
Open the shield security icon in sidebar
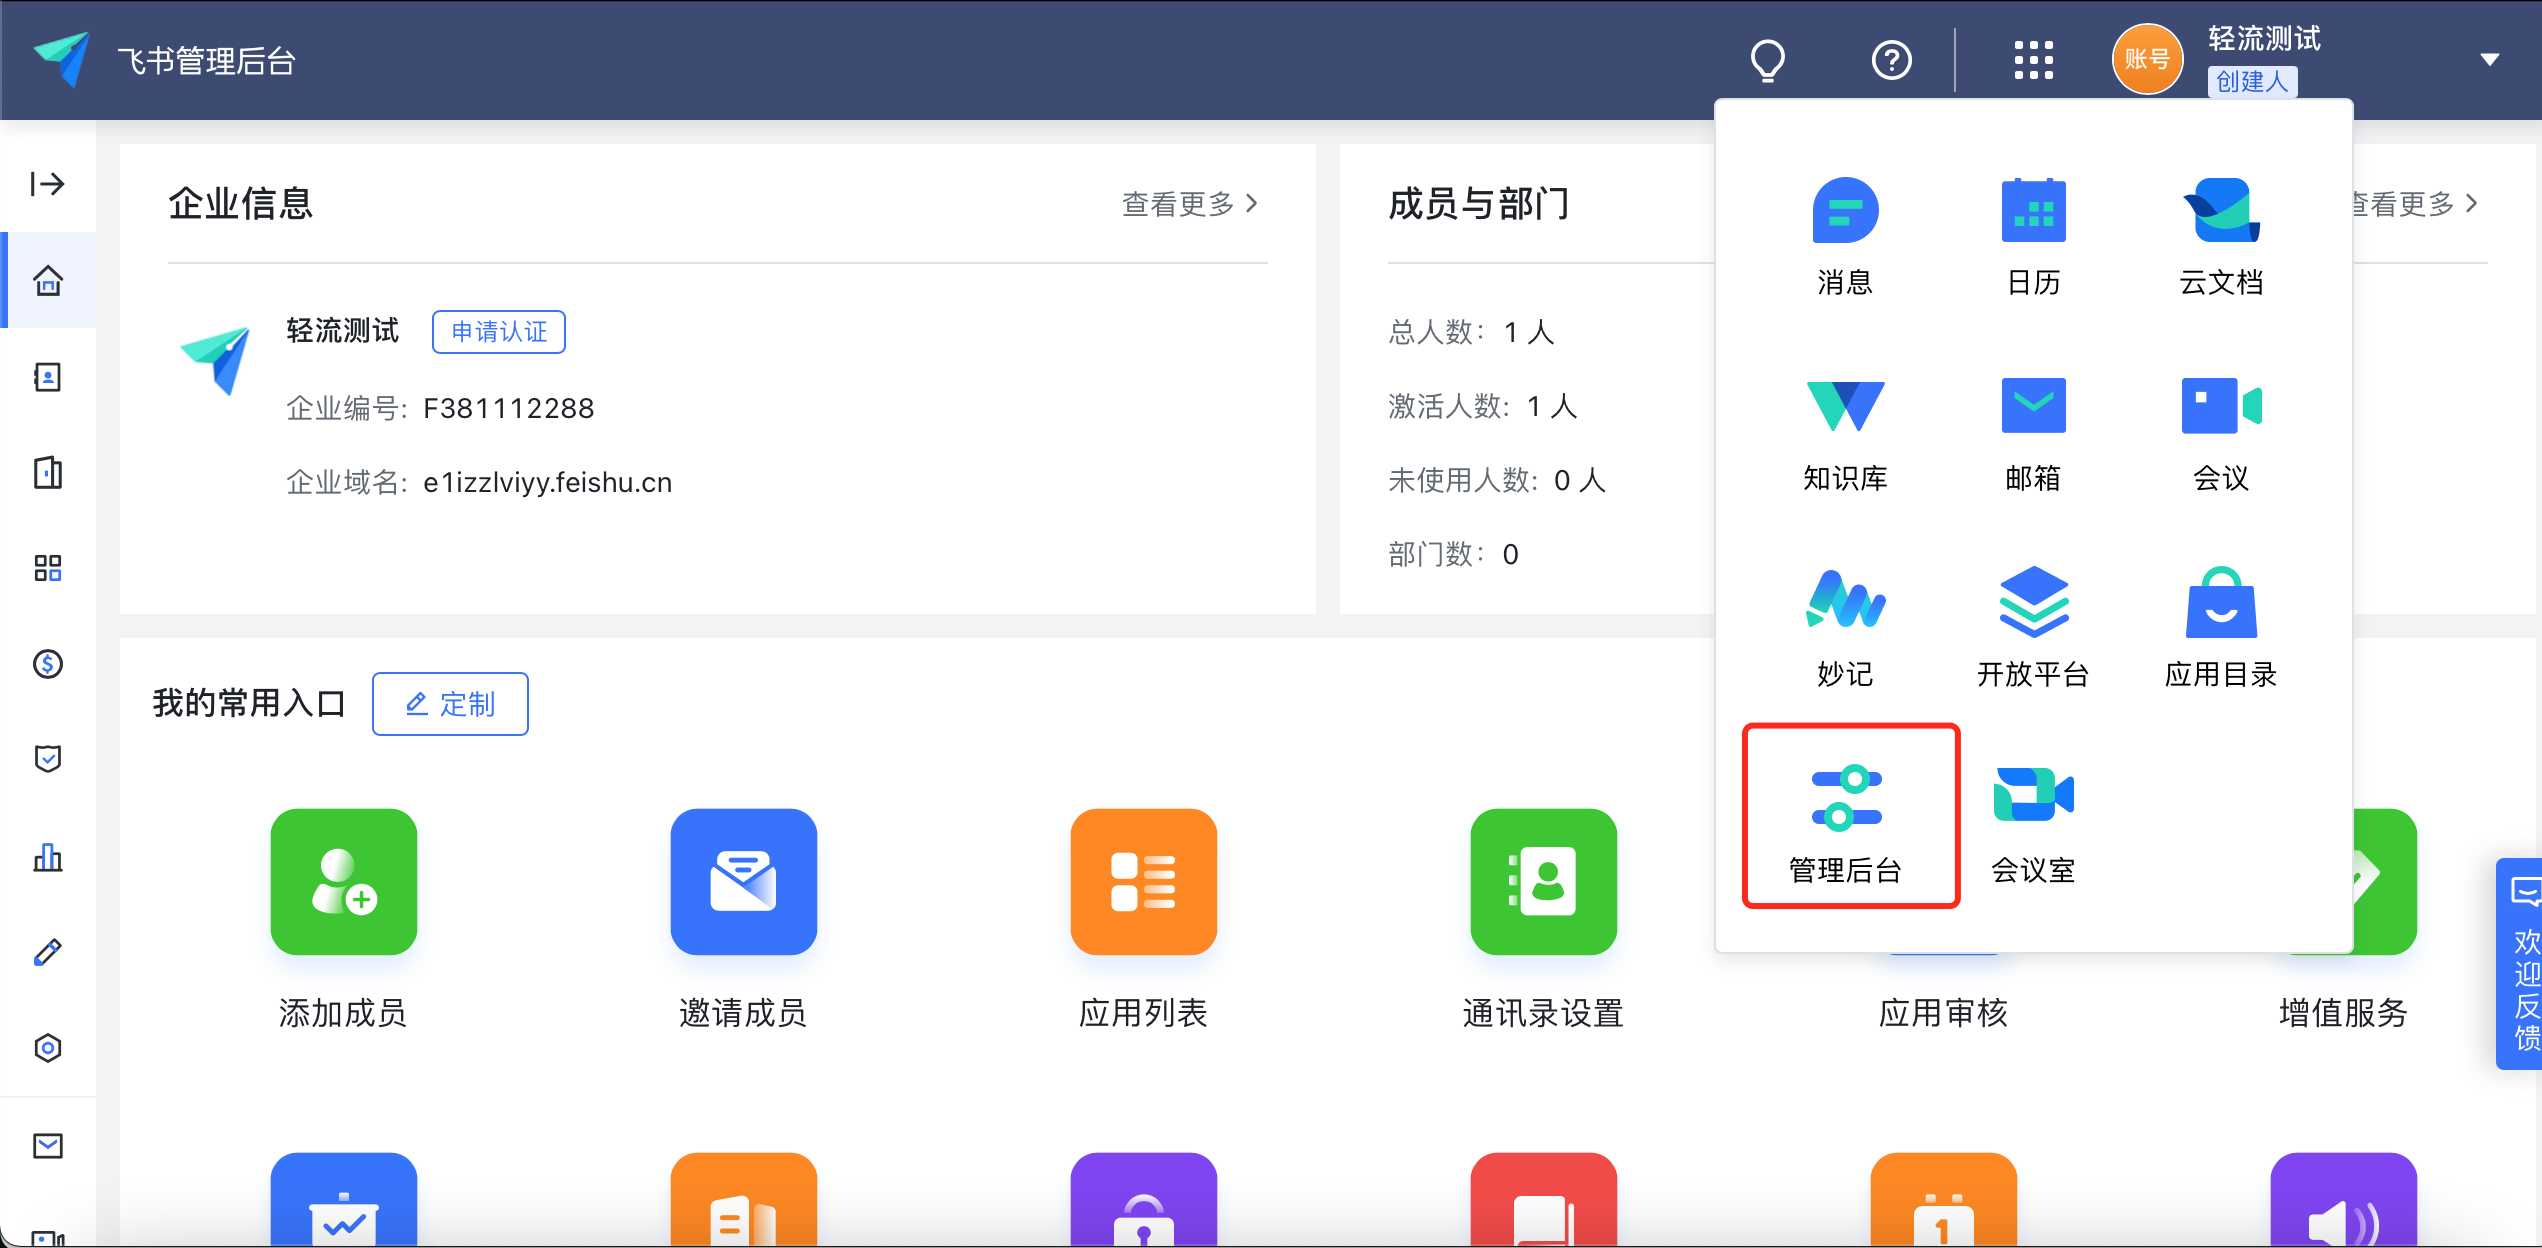pyautogui.click(x=48, y=759)
